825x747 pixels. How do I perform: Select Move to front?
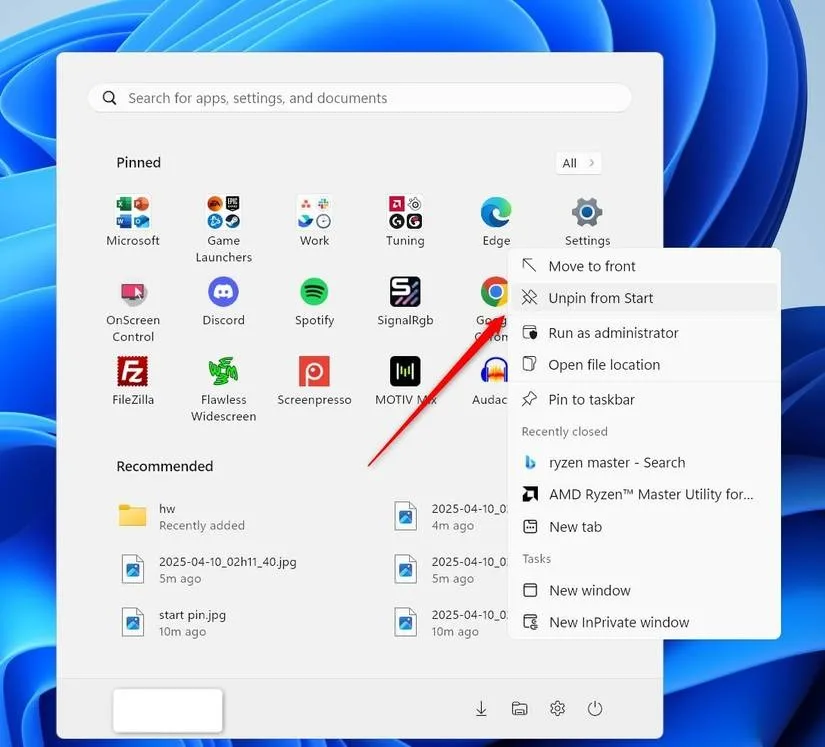pyautogui.click(x=646, y=266)
